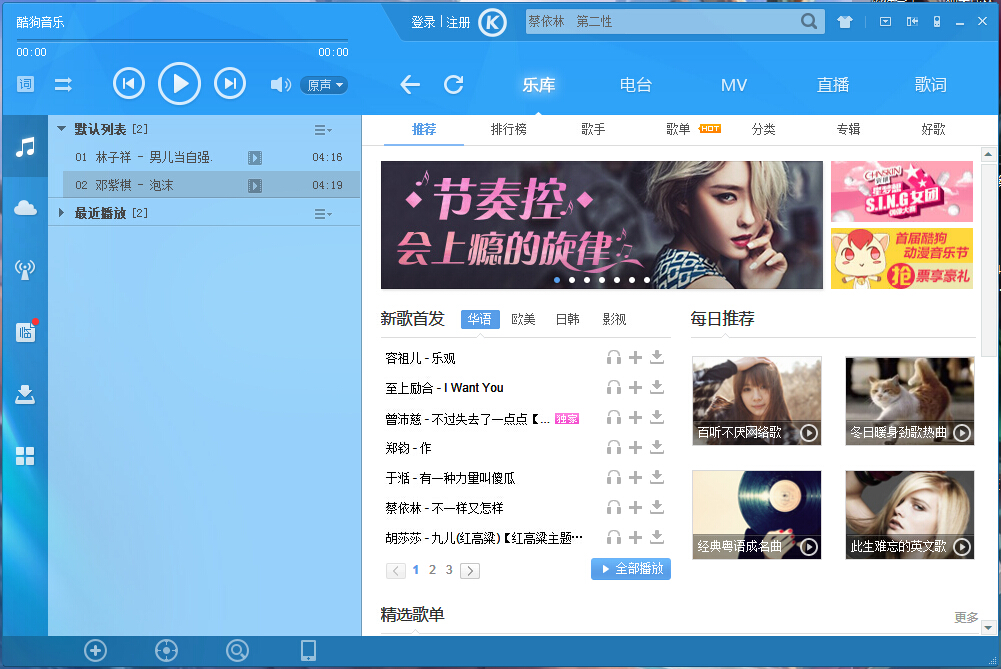
Task: Click the scrollbar down arrow in the library
Action: pos(988,628)
